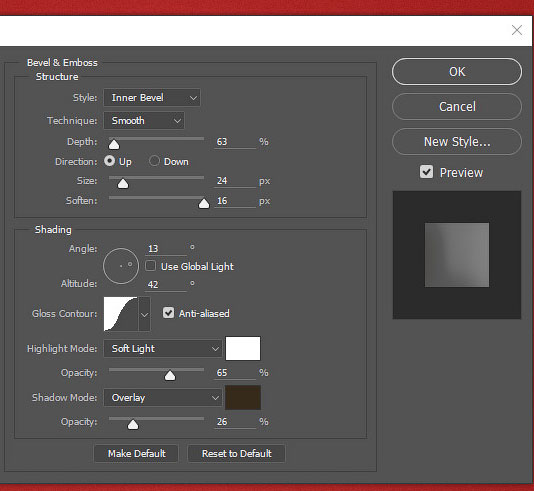534x491 pixels.
Task: Click the New Style... button
Action: (457, 142)
